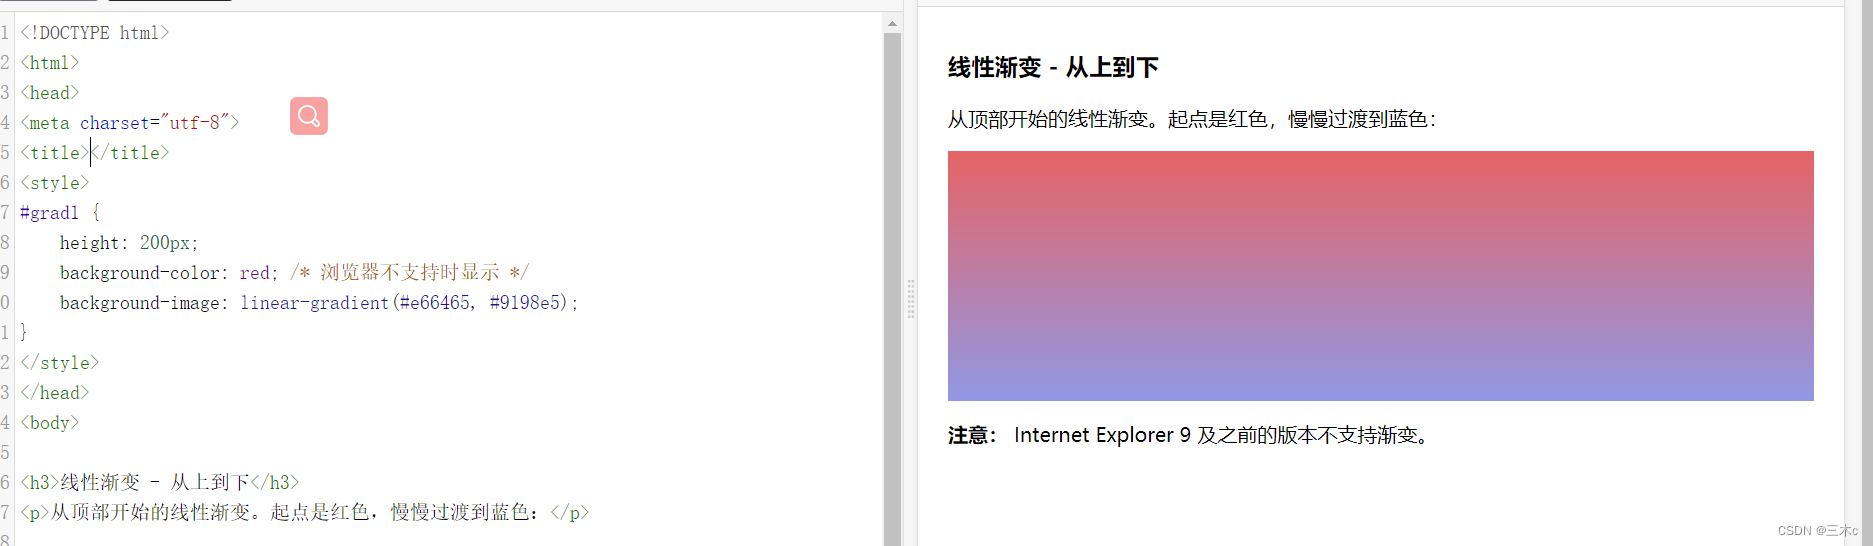The width and height of the screenshot is (1873, 546).
Task: Click the 'background-color: red;' declaration
Action: pos(169,273)
